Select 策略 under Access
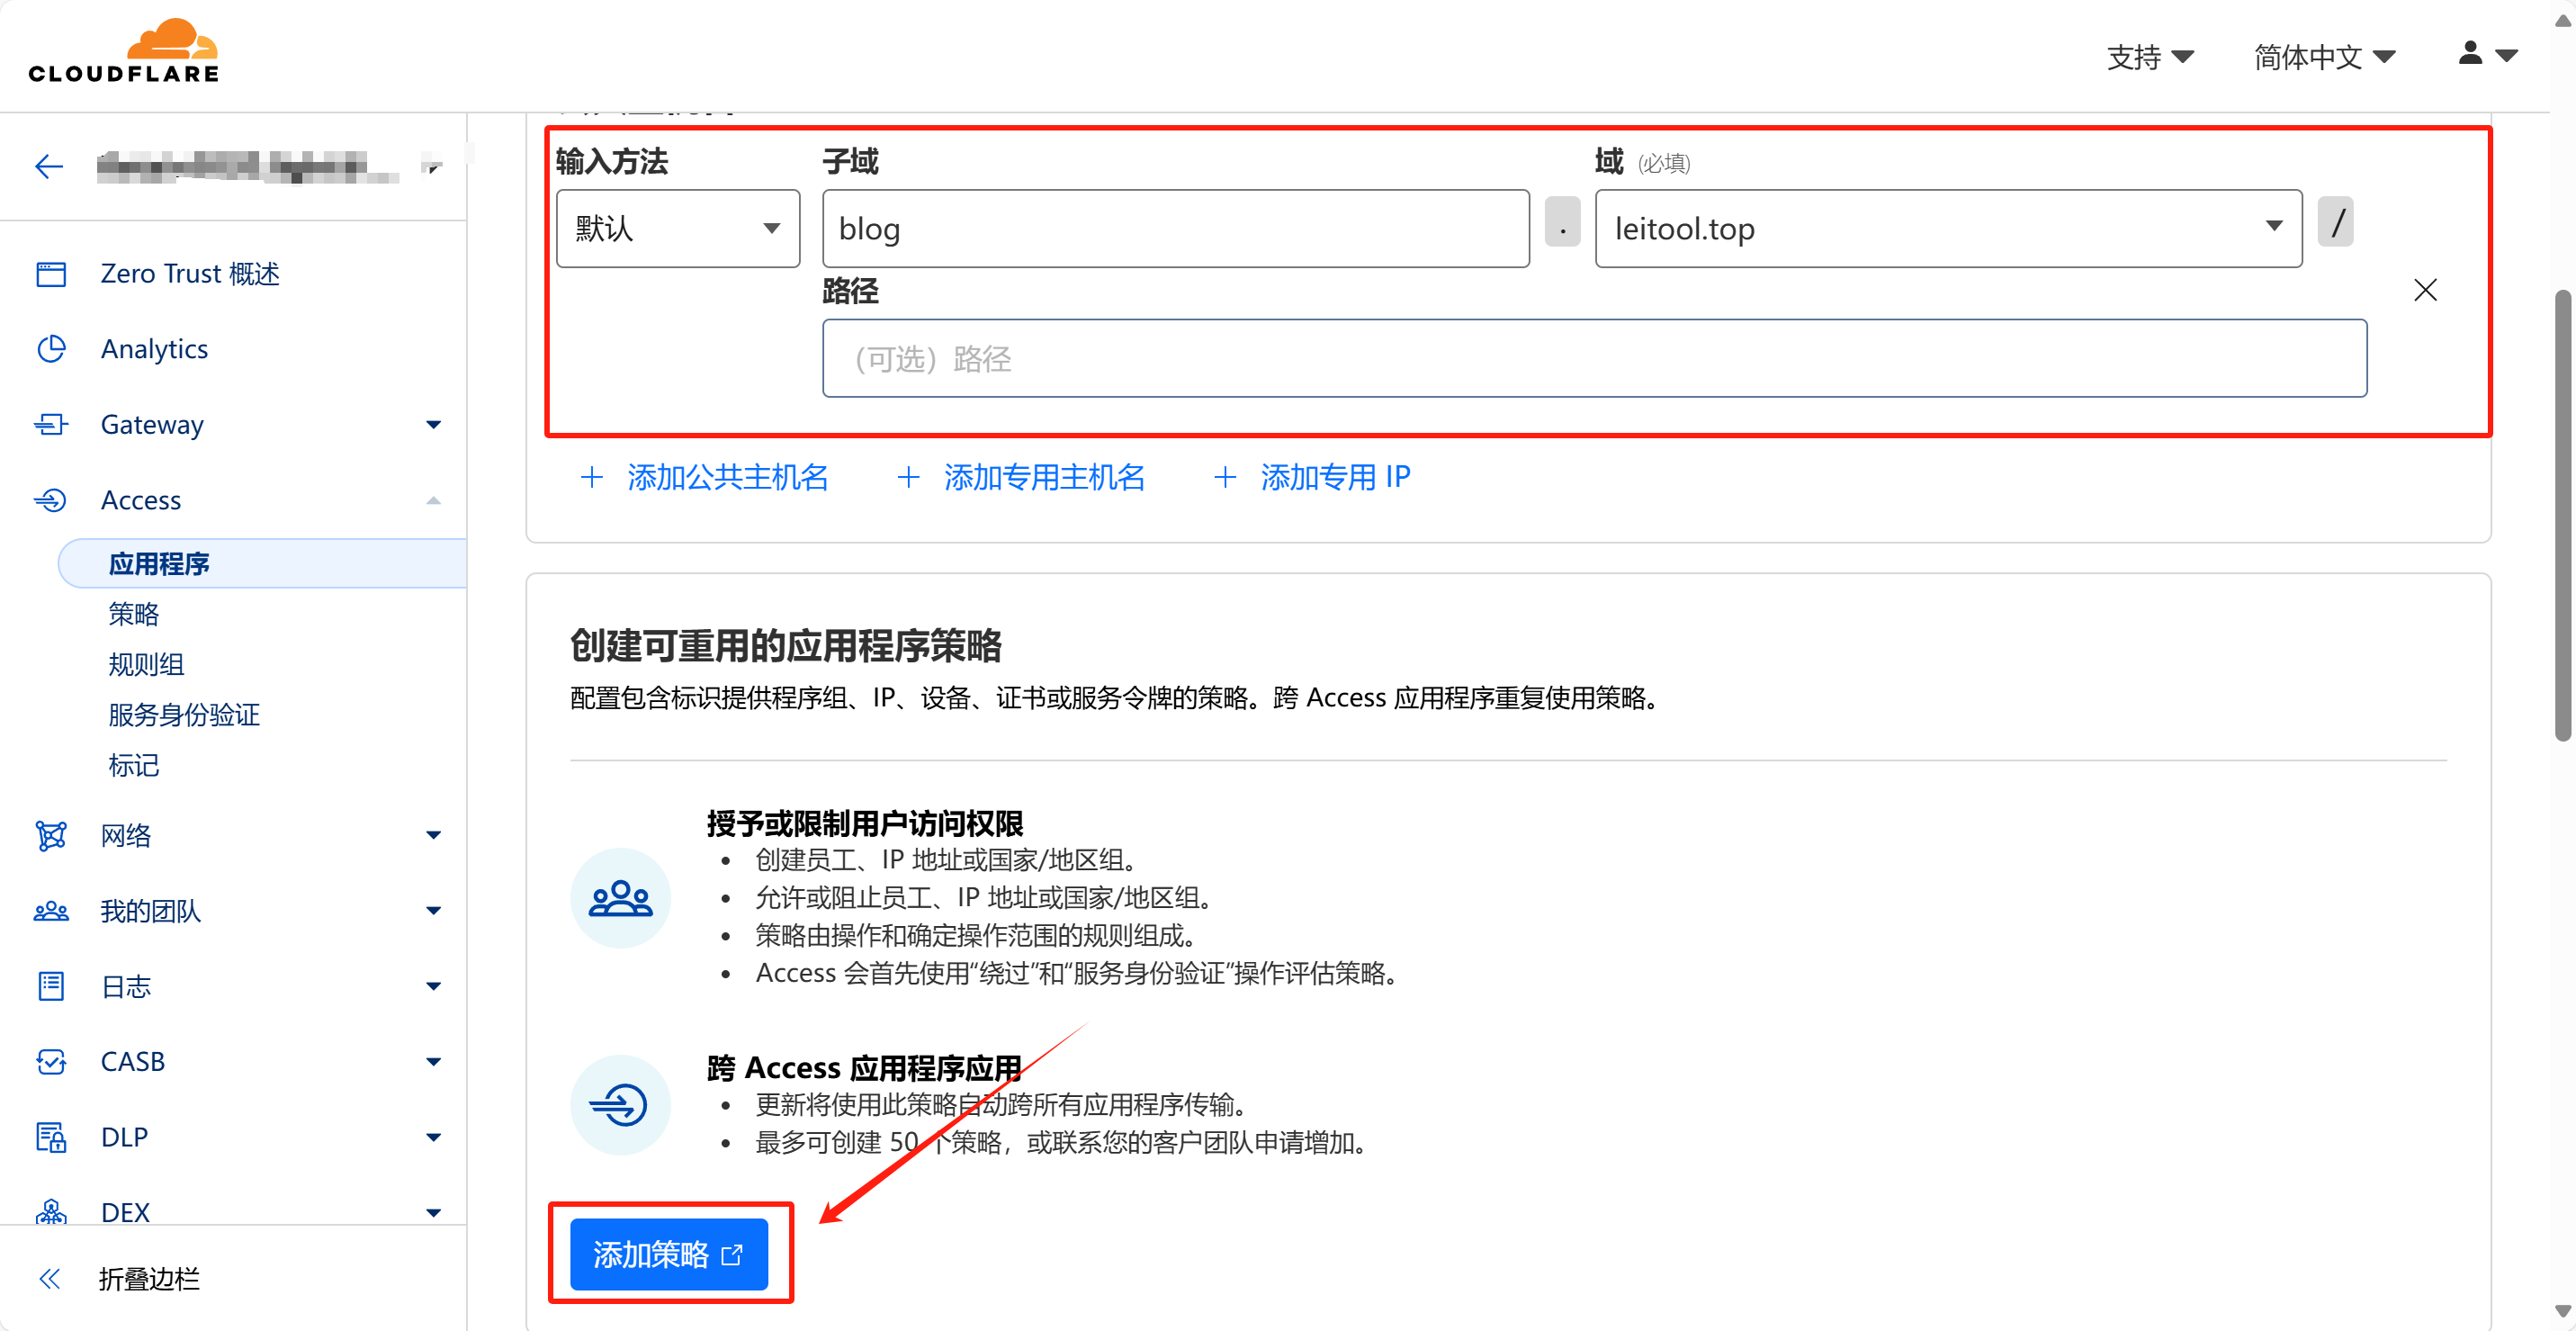The height and width of the screenshot is (1331, 2576). click(134, 614)
